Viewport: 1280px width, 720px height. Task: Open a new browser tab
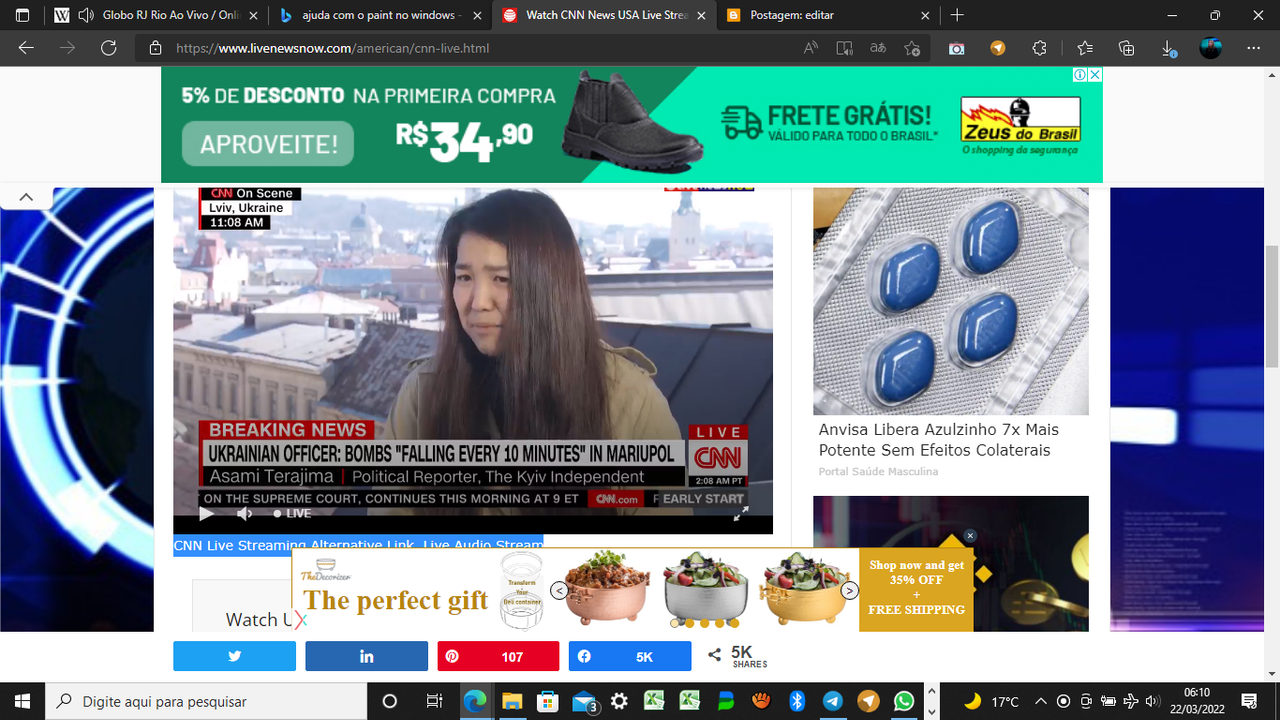pos(957,15)
